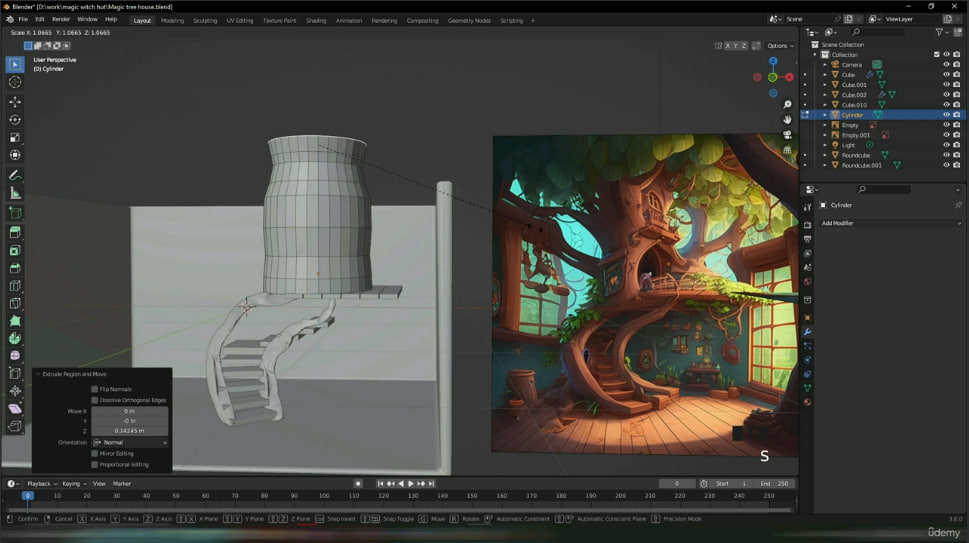This screenshot has width=969, height=543.
Task: Select the Extrude Region tool
Action: (x=15, y=232)
